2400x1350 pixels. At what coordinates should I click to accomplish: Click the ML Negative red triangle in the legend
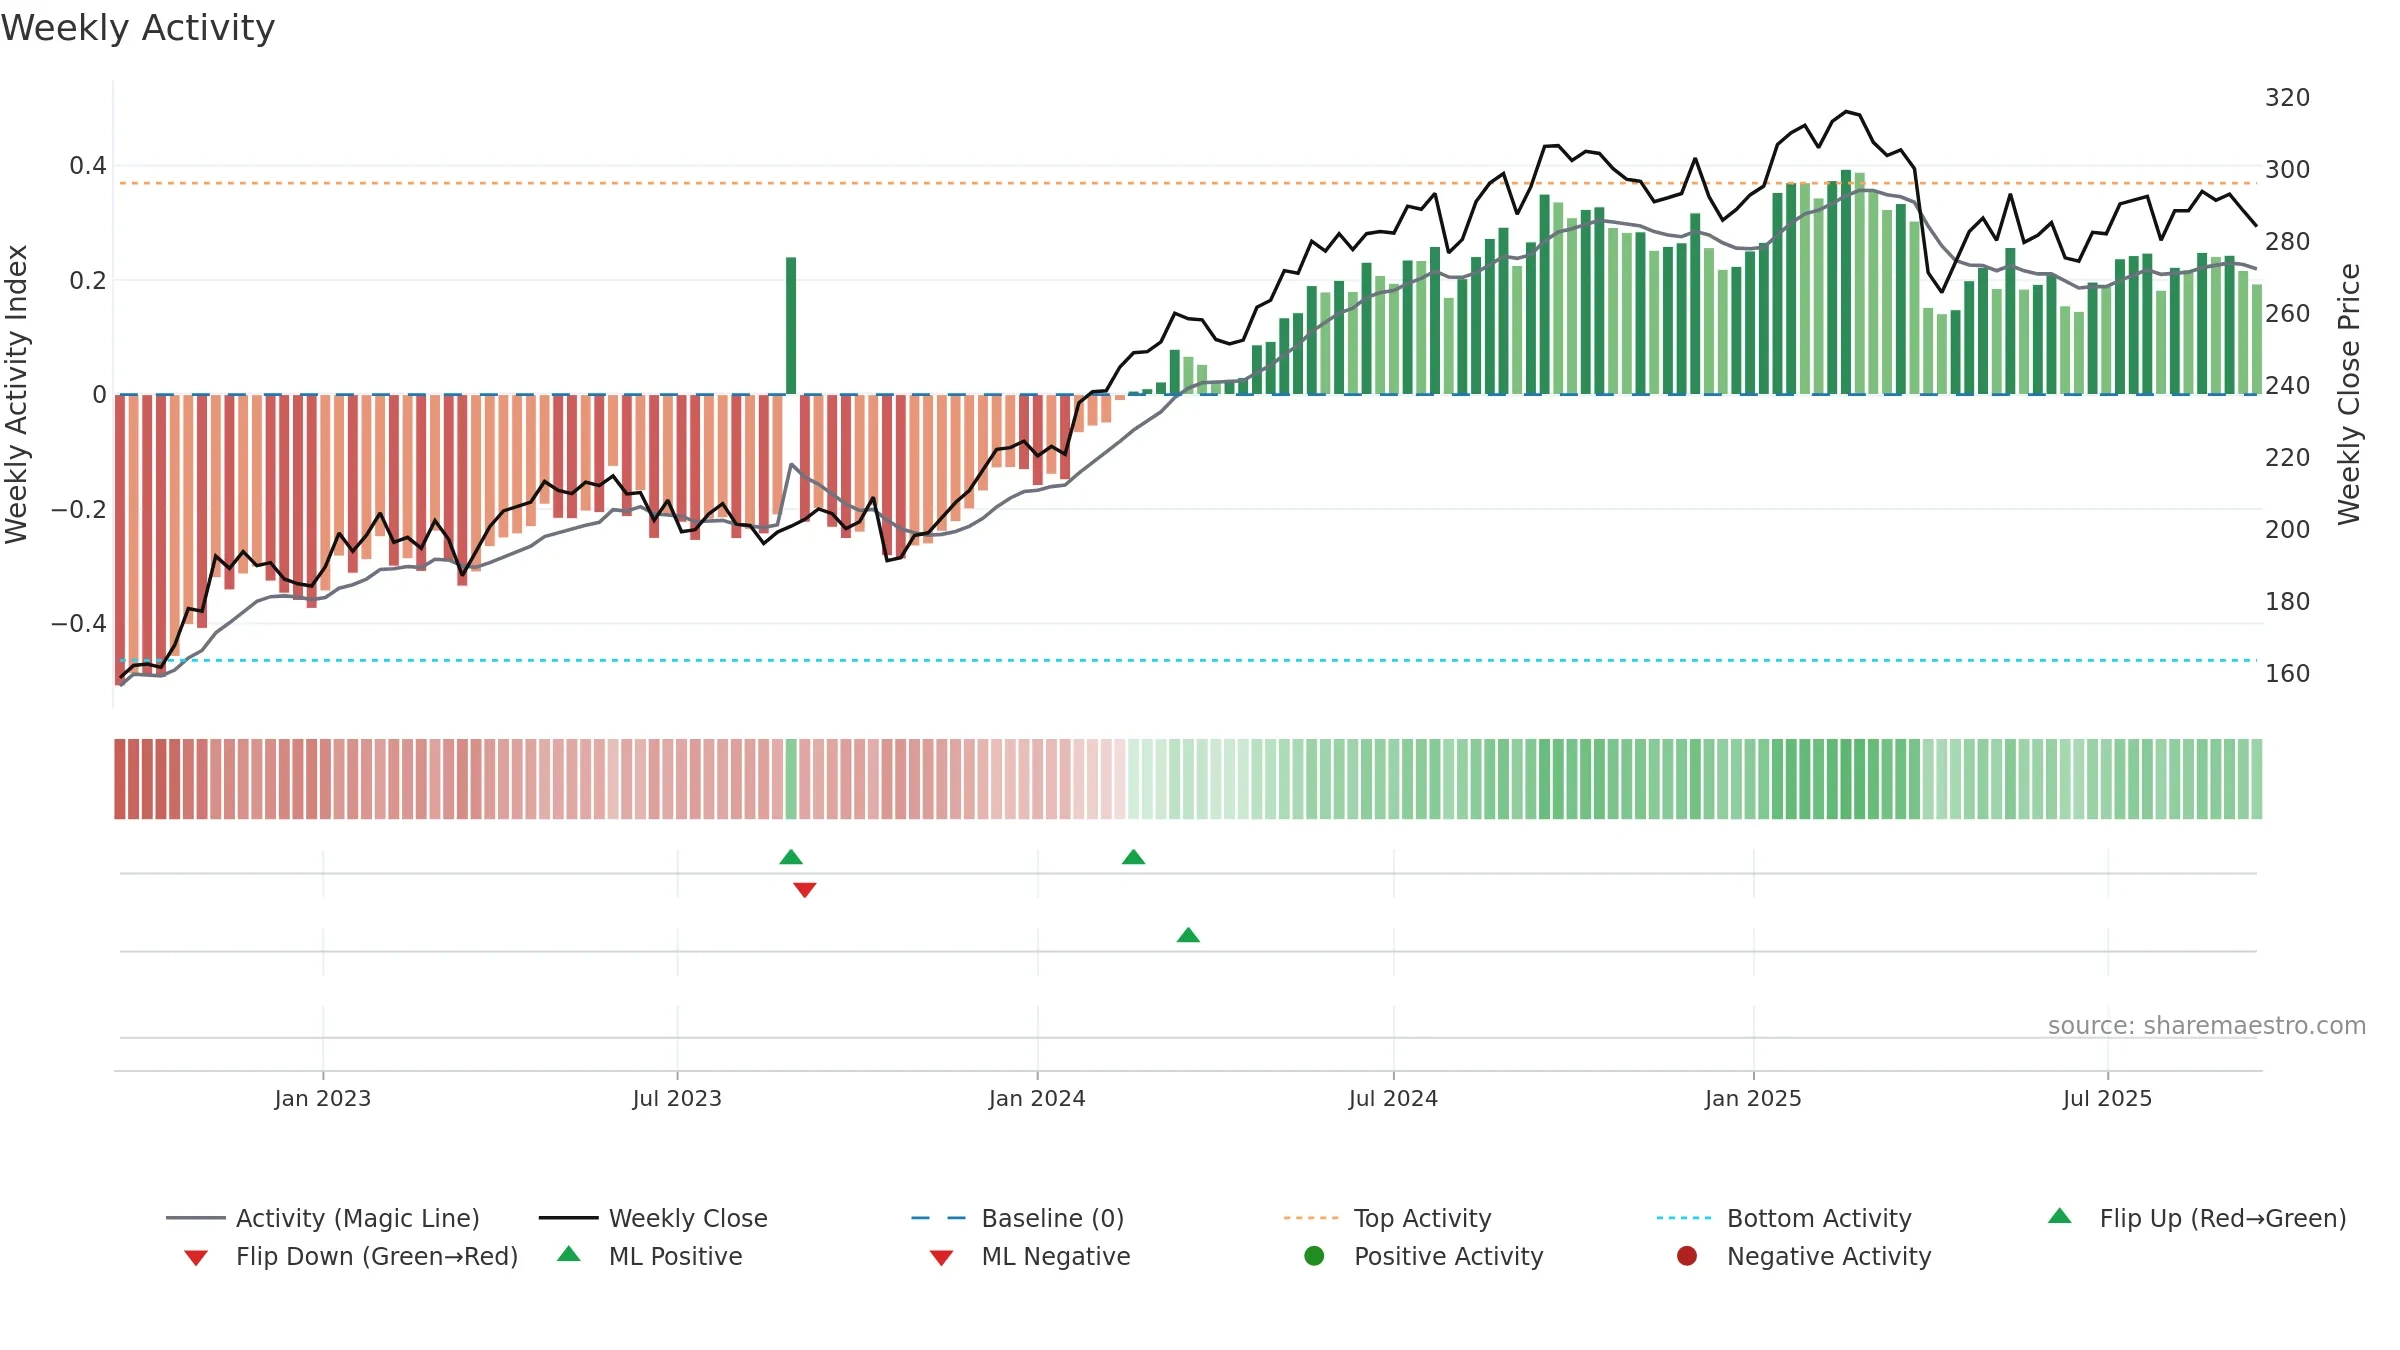[941, 1258]
